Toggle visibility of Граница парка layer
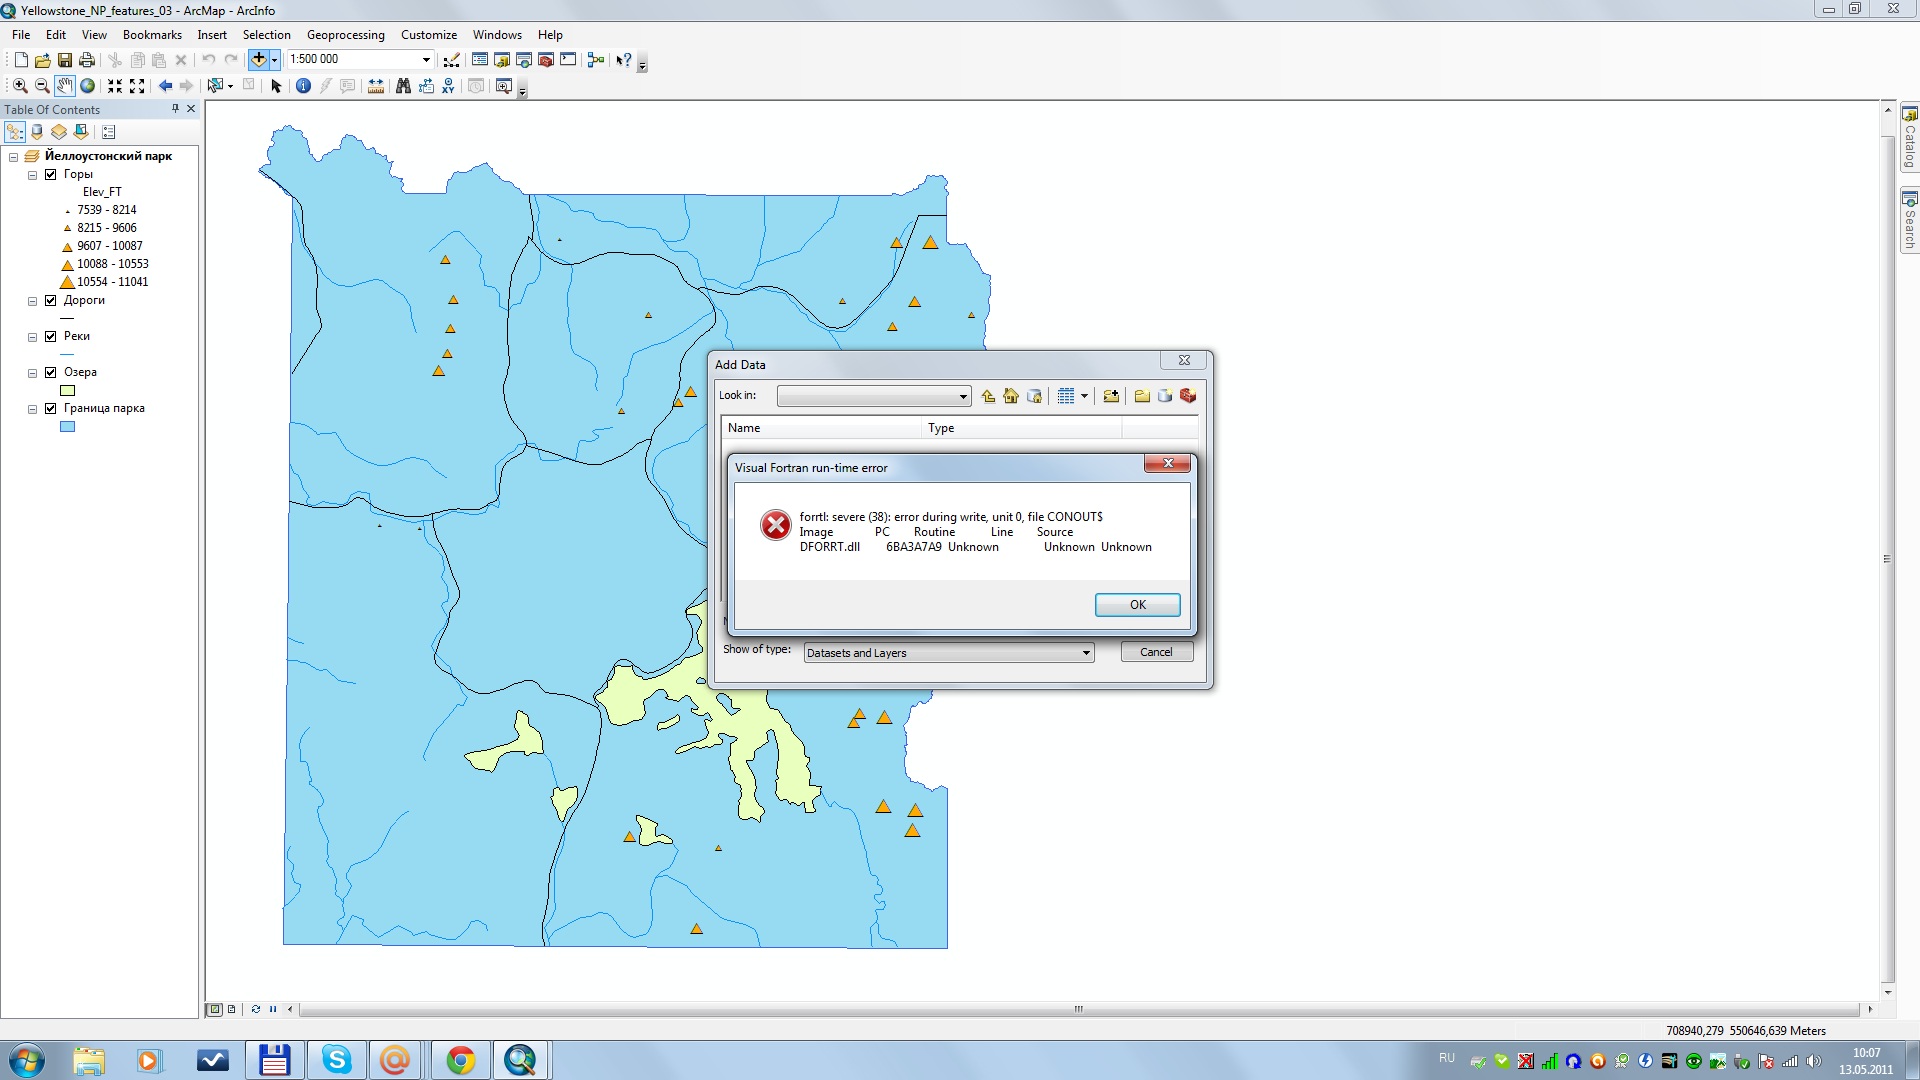1920x1080 pixels. click(x=51, y=408)
